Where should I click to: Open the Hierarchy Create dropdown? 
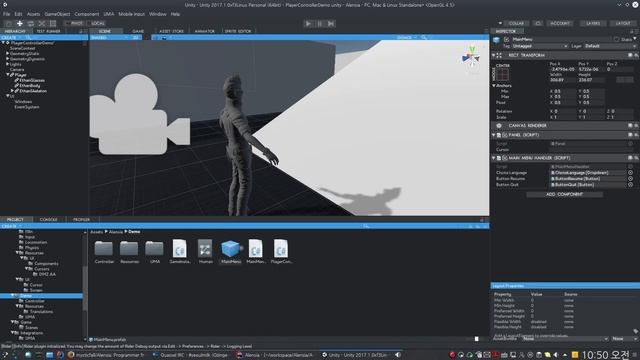click(x=11, y=38)
